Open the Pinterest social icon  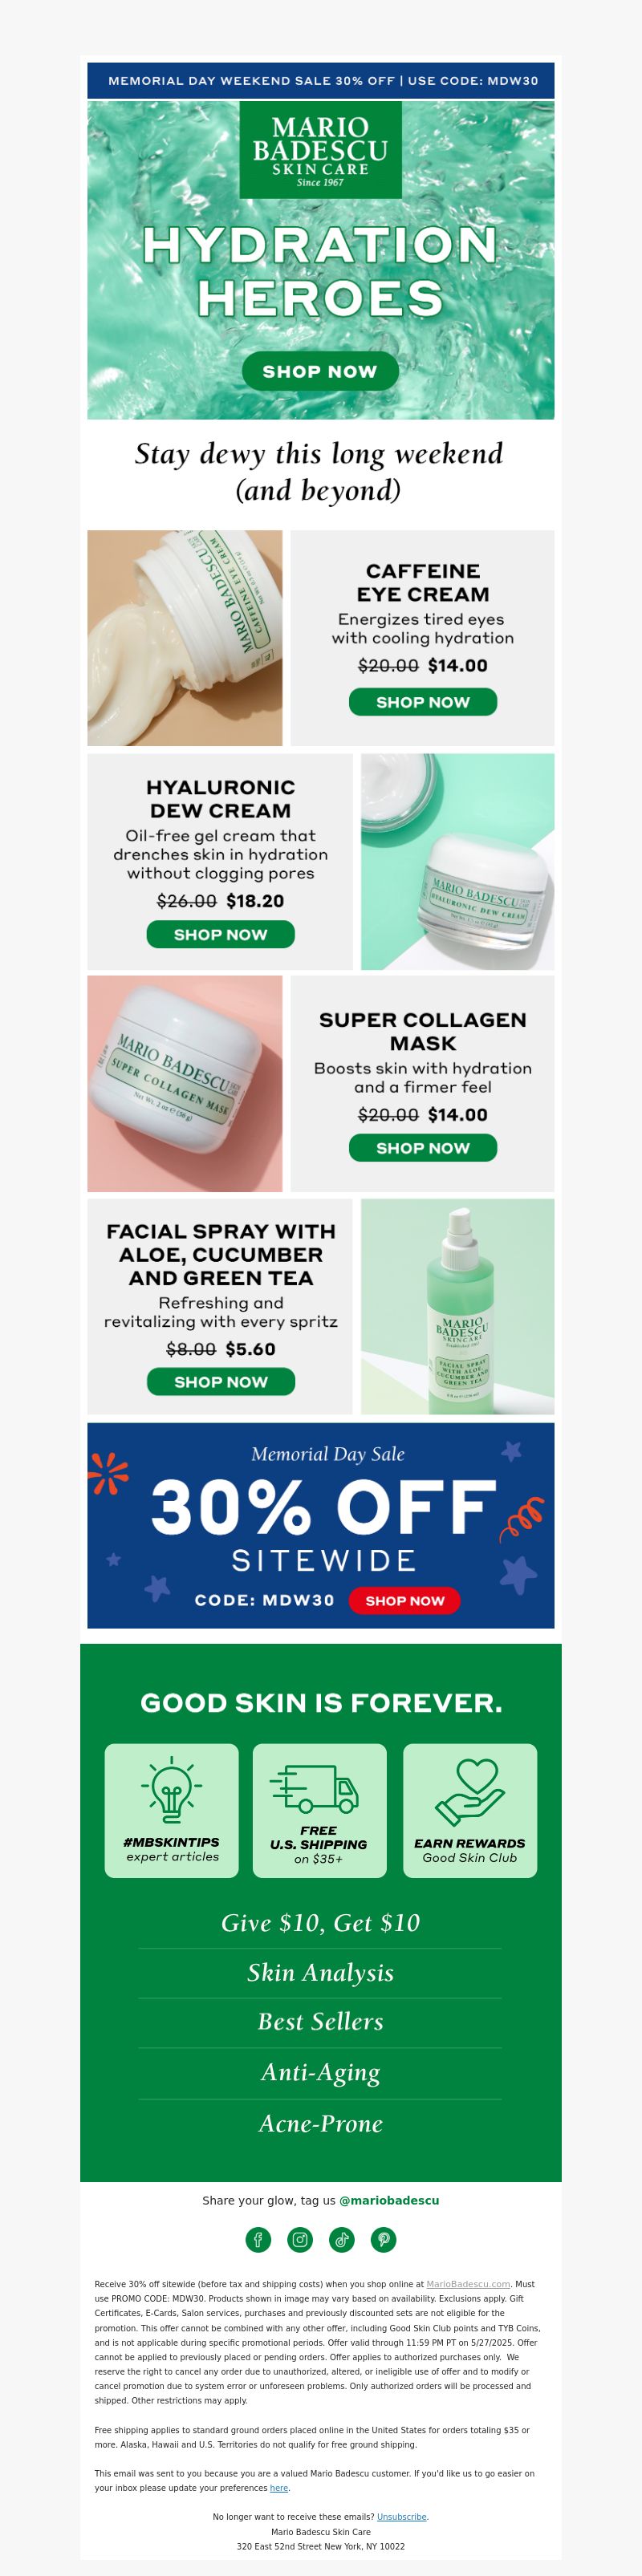(384, 2239)
